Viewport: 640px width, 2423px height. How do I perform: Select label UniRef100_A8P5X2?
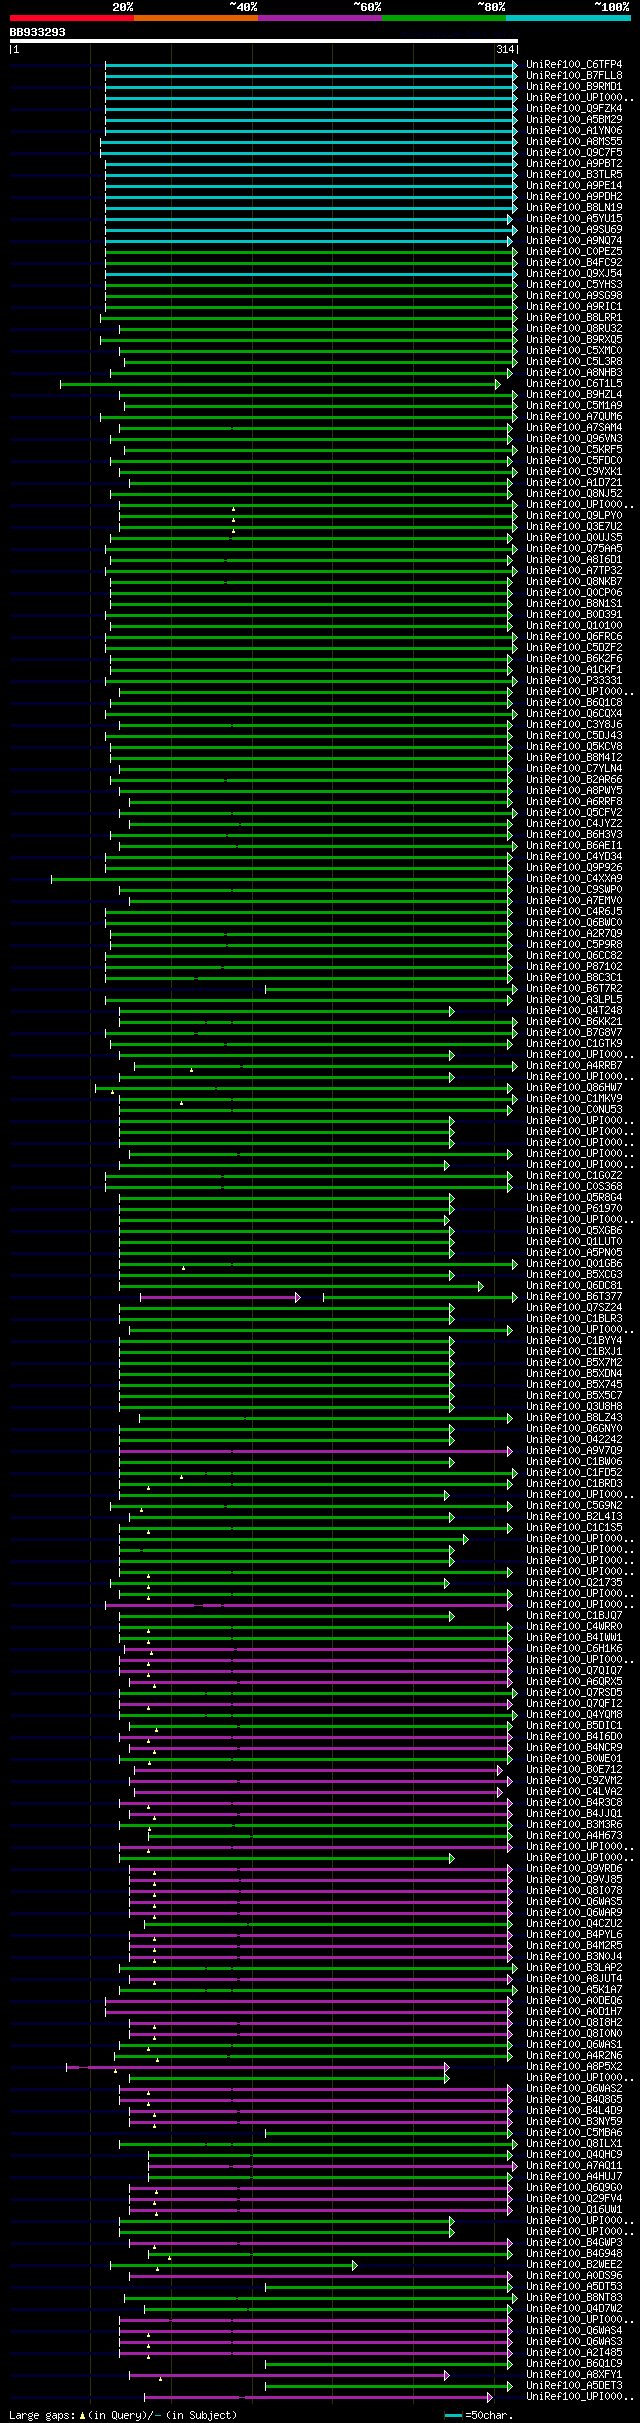[x=574, y=2066]
